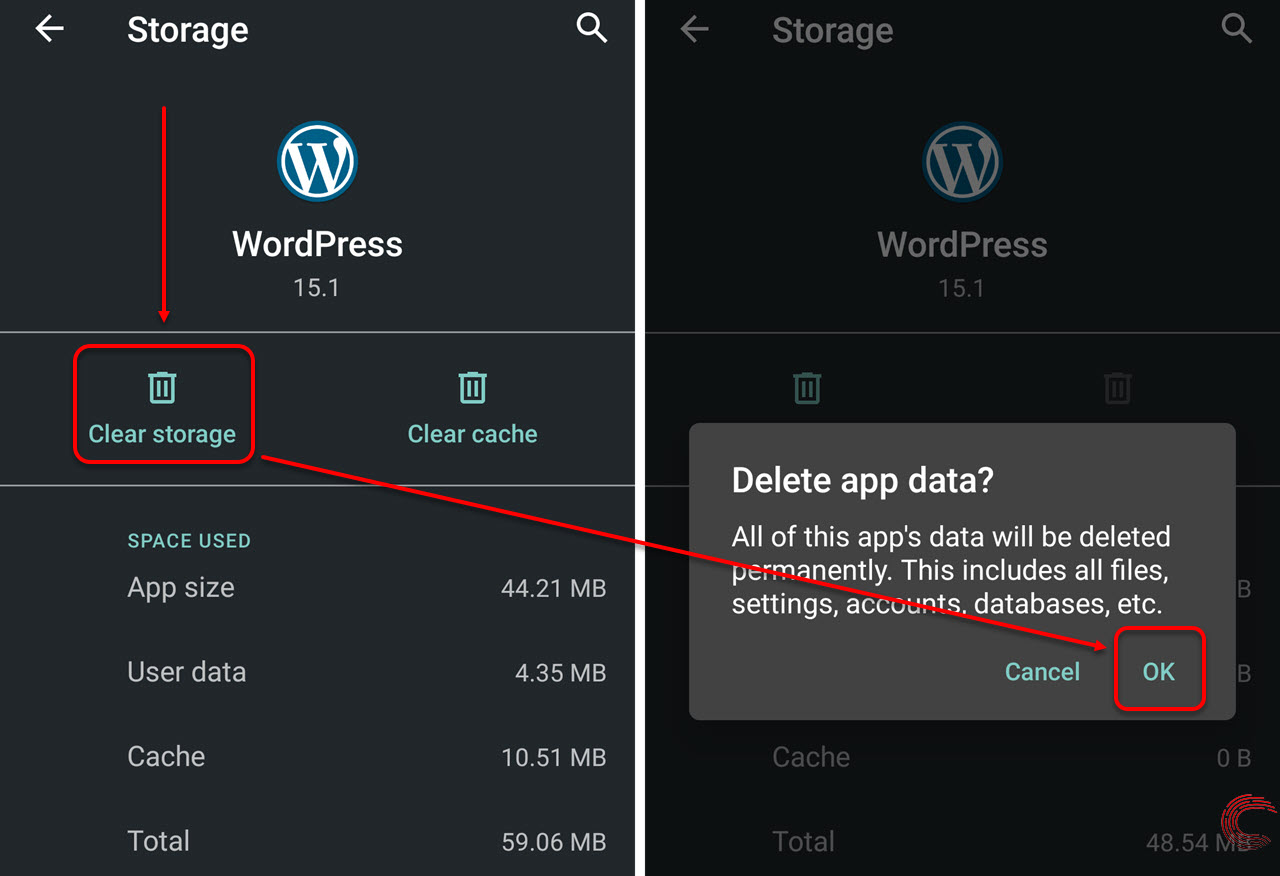Viewport: 1280px width, 876px height.
Task: Click the SPACE USED section header
Action: coord(189,541)
